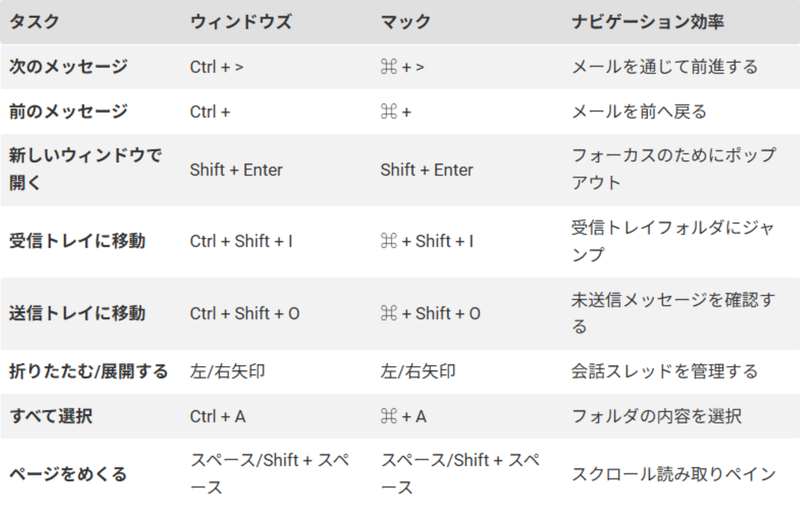Click the "Ctrl + >" Windows shortcut cell
This screenshot has height=508, width=800.
click(x=217, y=68)
